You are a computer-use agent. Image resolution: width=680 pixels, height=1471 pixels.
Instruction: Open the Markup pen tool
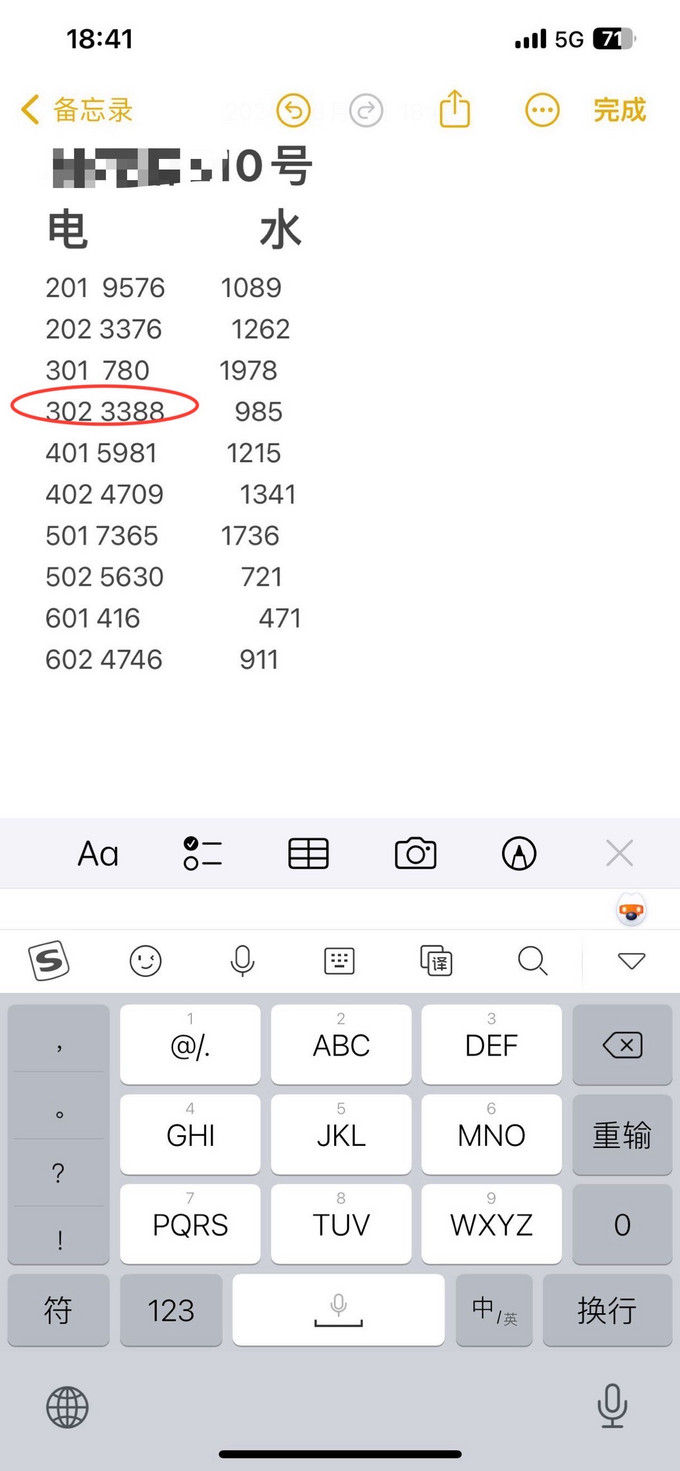click(518, 854)
